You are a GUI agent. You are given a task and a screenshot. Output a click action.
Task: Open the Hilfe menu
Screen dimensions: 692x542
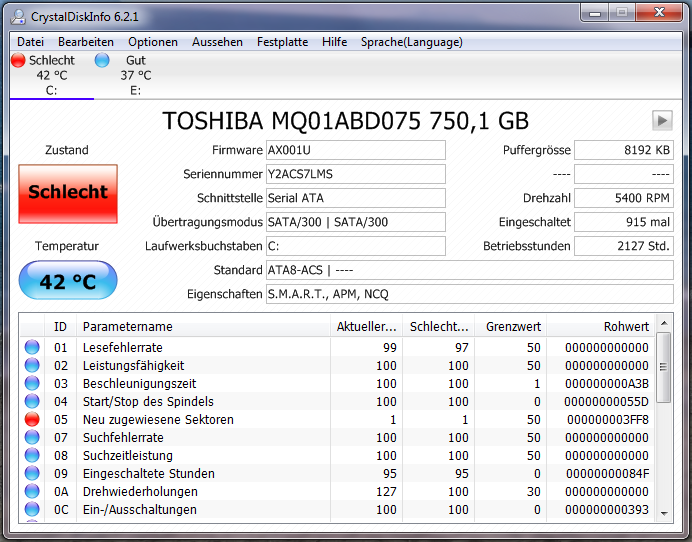click(x=335, y=42)
